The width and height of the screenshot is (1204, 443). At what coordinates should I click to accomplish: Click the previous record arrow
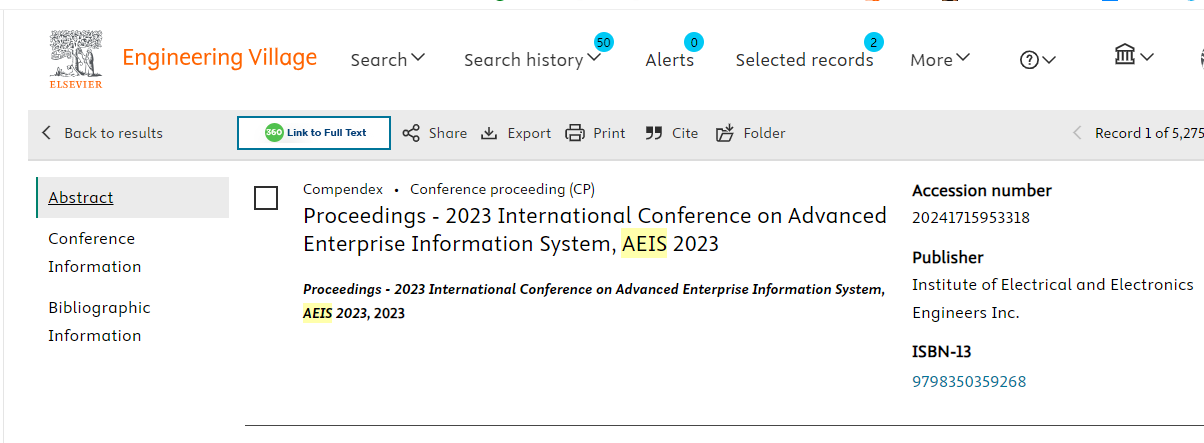pyautogui.click(x=1077, y=133)
